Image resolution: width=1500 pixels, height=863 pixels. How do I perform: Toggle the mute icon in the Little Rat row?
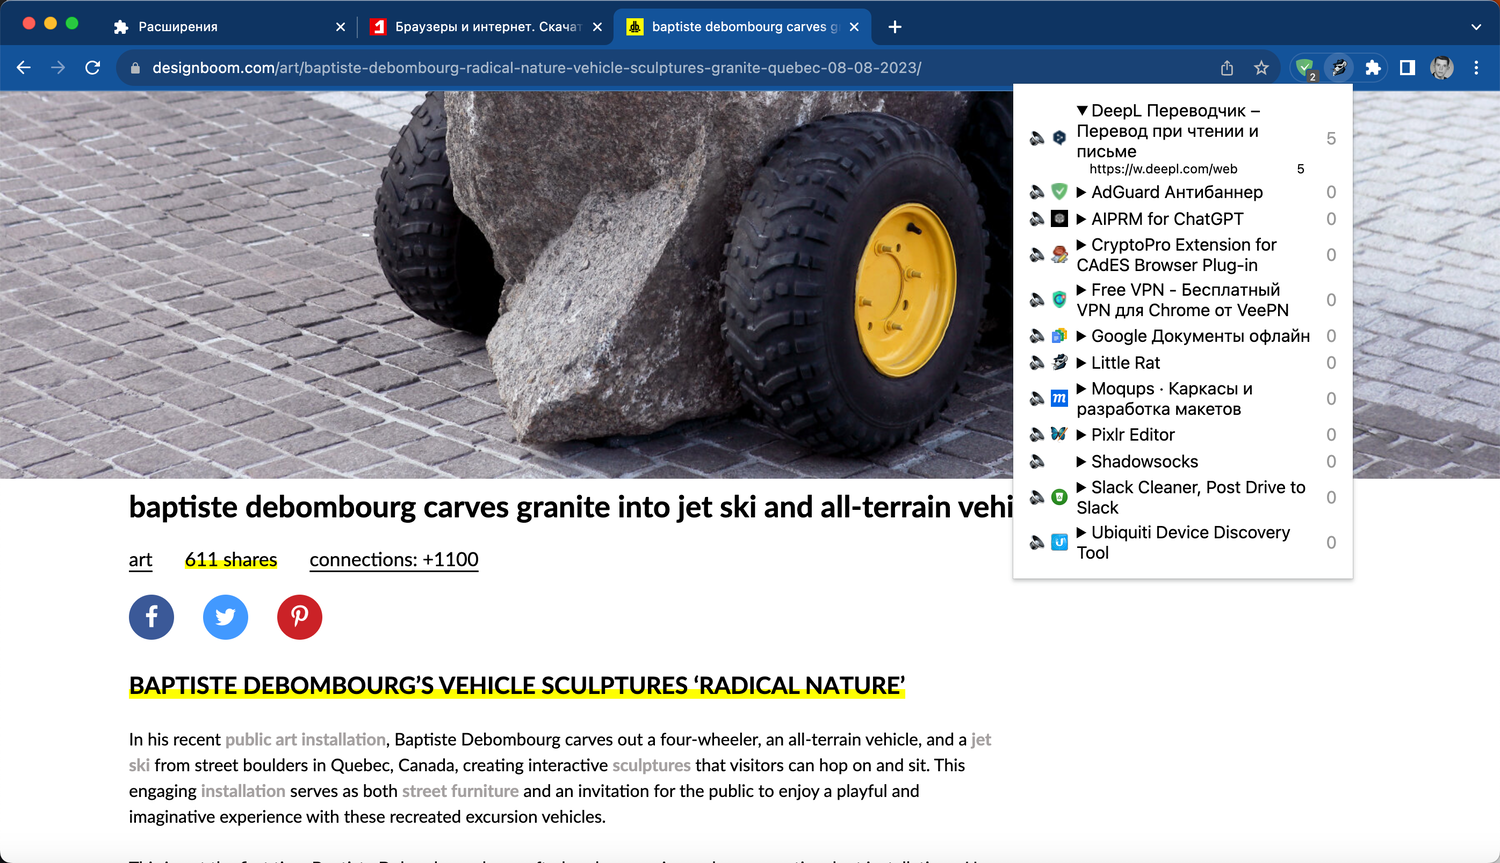[x=1037, y=363]
